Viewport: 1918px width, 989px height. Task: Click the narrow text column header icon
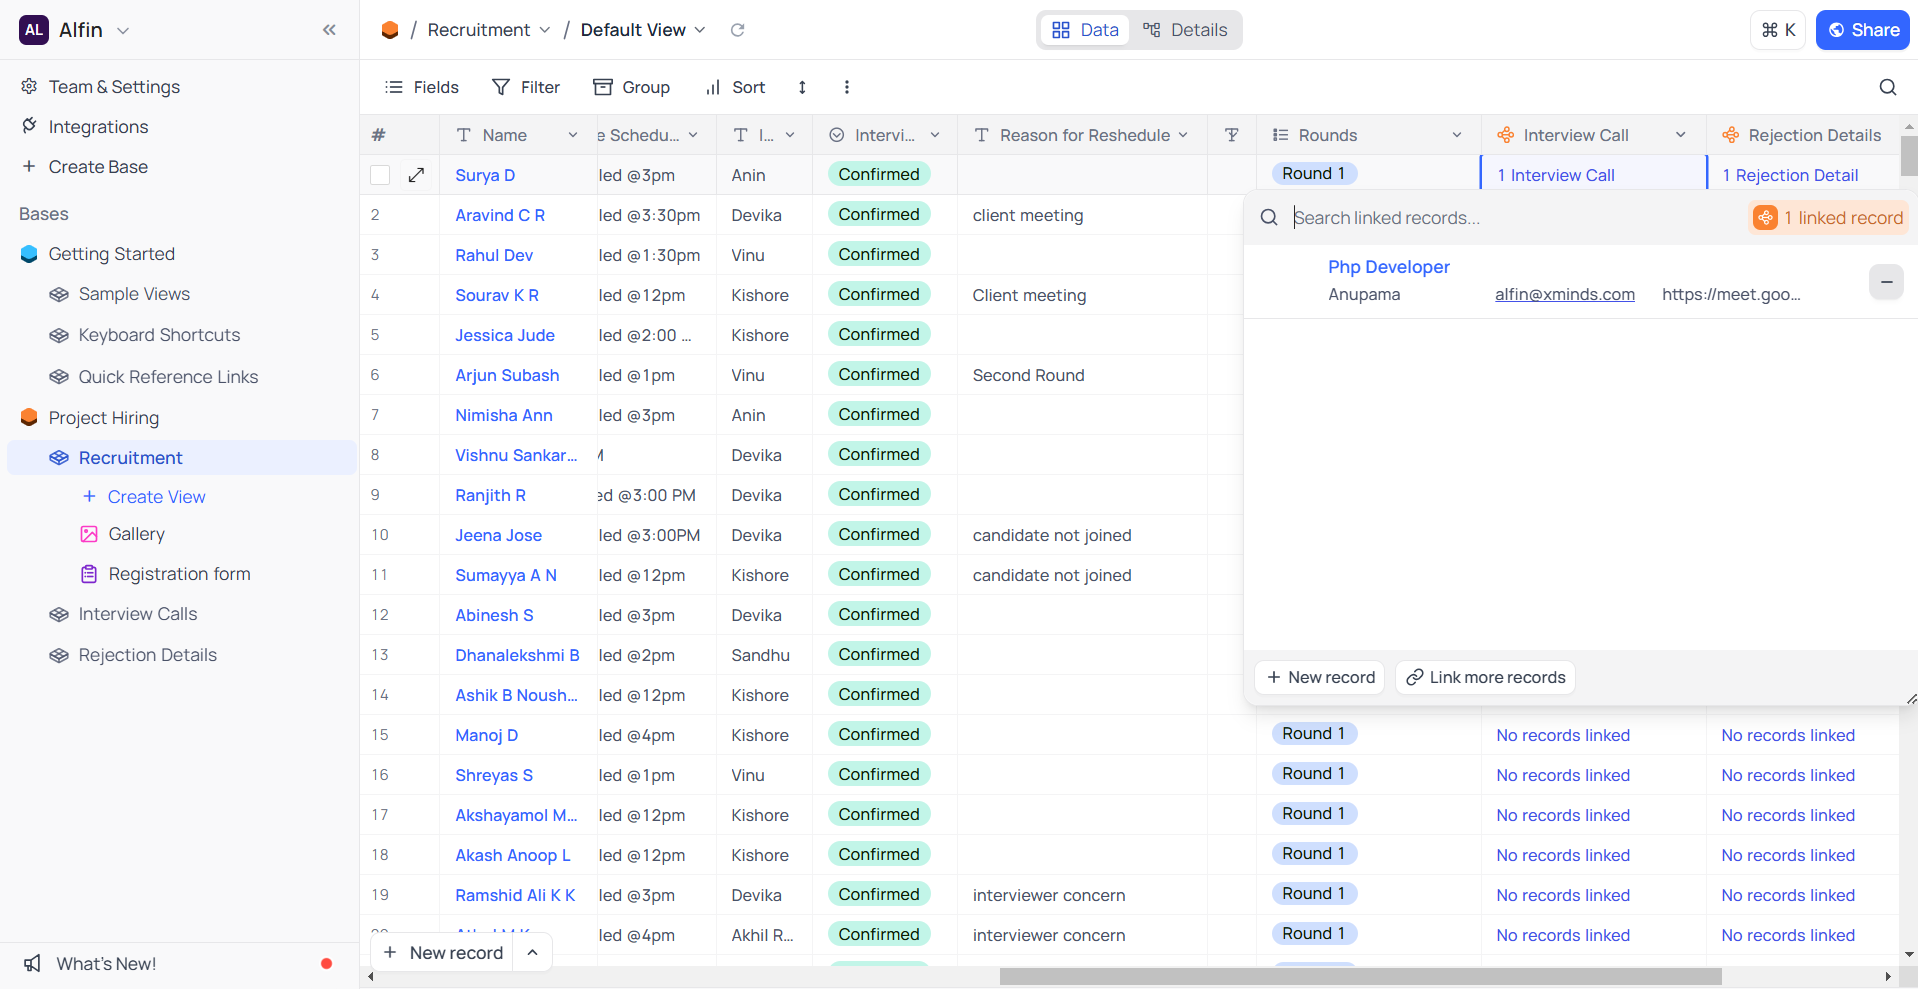pyautogui.click(x=1232, y=135)
